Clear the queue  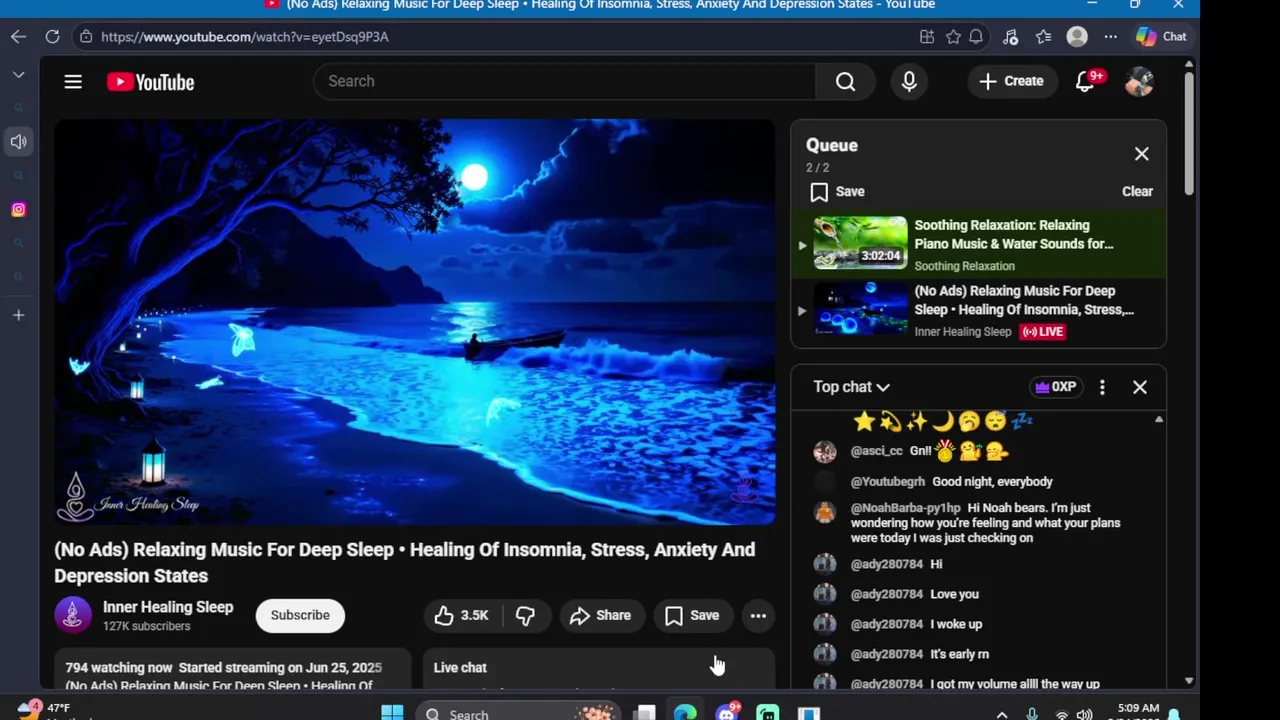pyautogui.click(x=1137, y=191)
